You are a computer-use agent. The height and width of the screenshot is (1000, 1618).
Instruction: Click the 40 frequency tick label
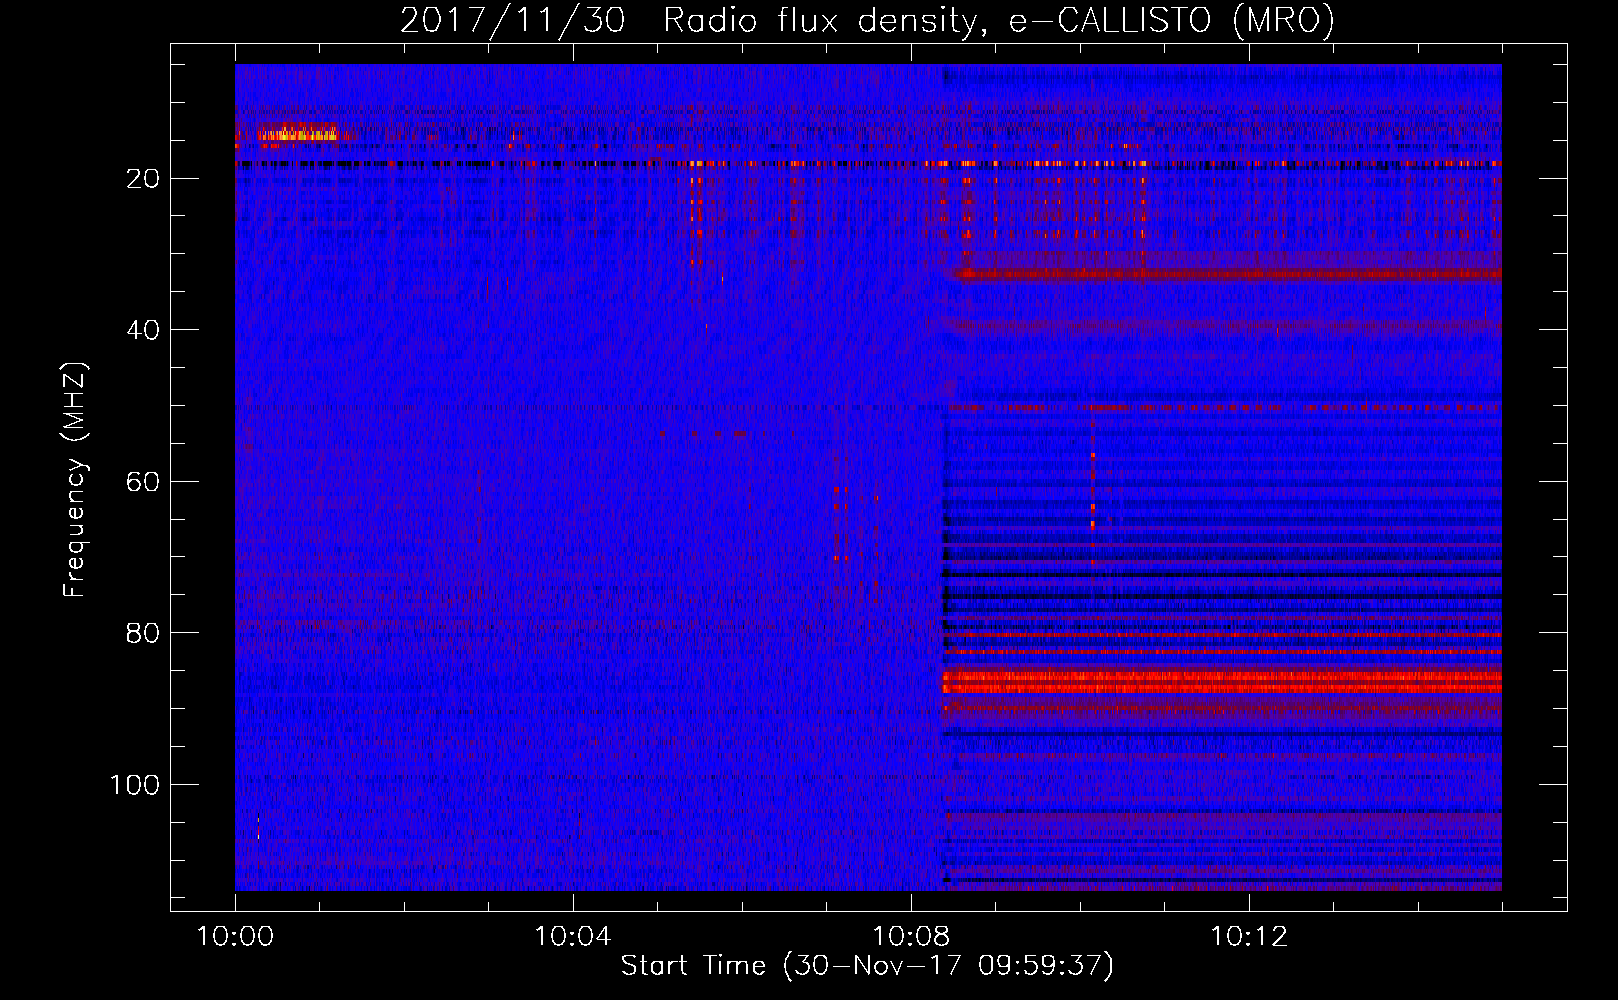coord(144,330)
